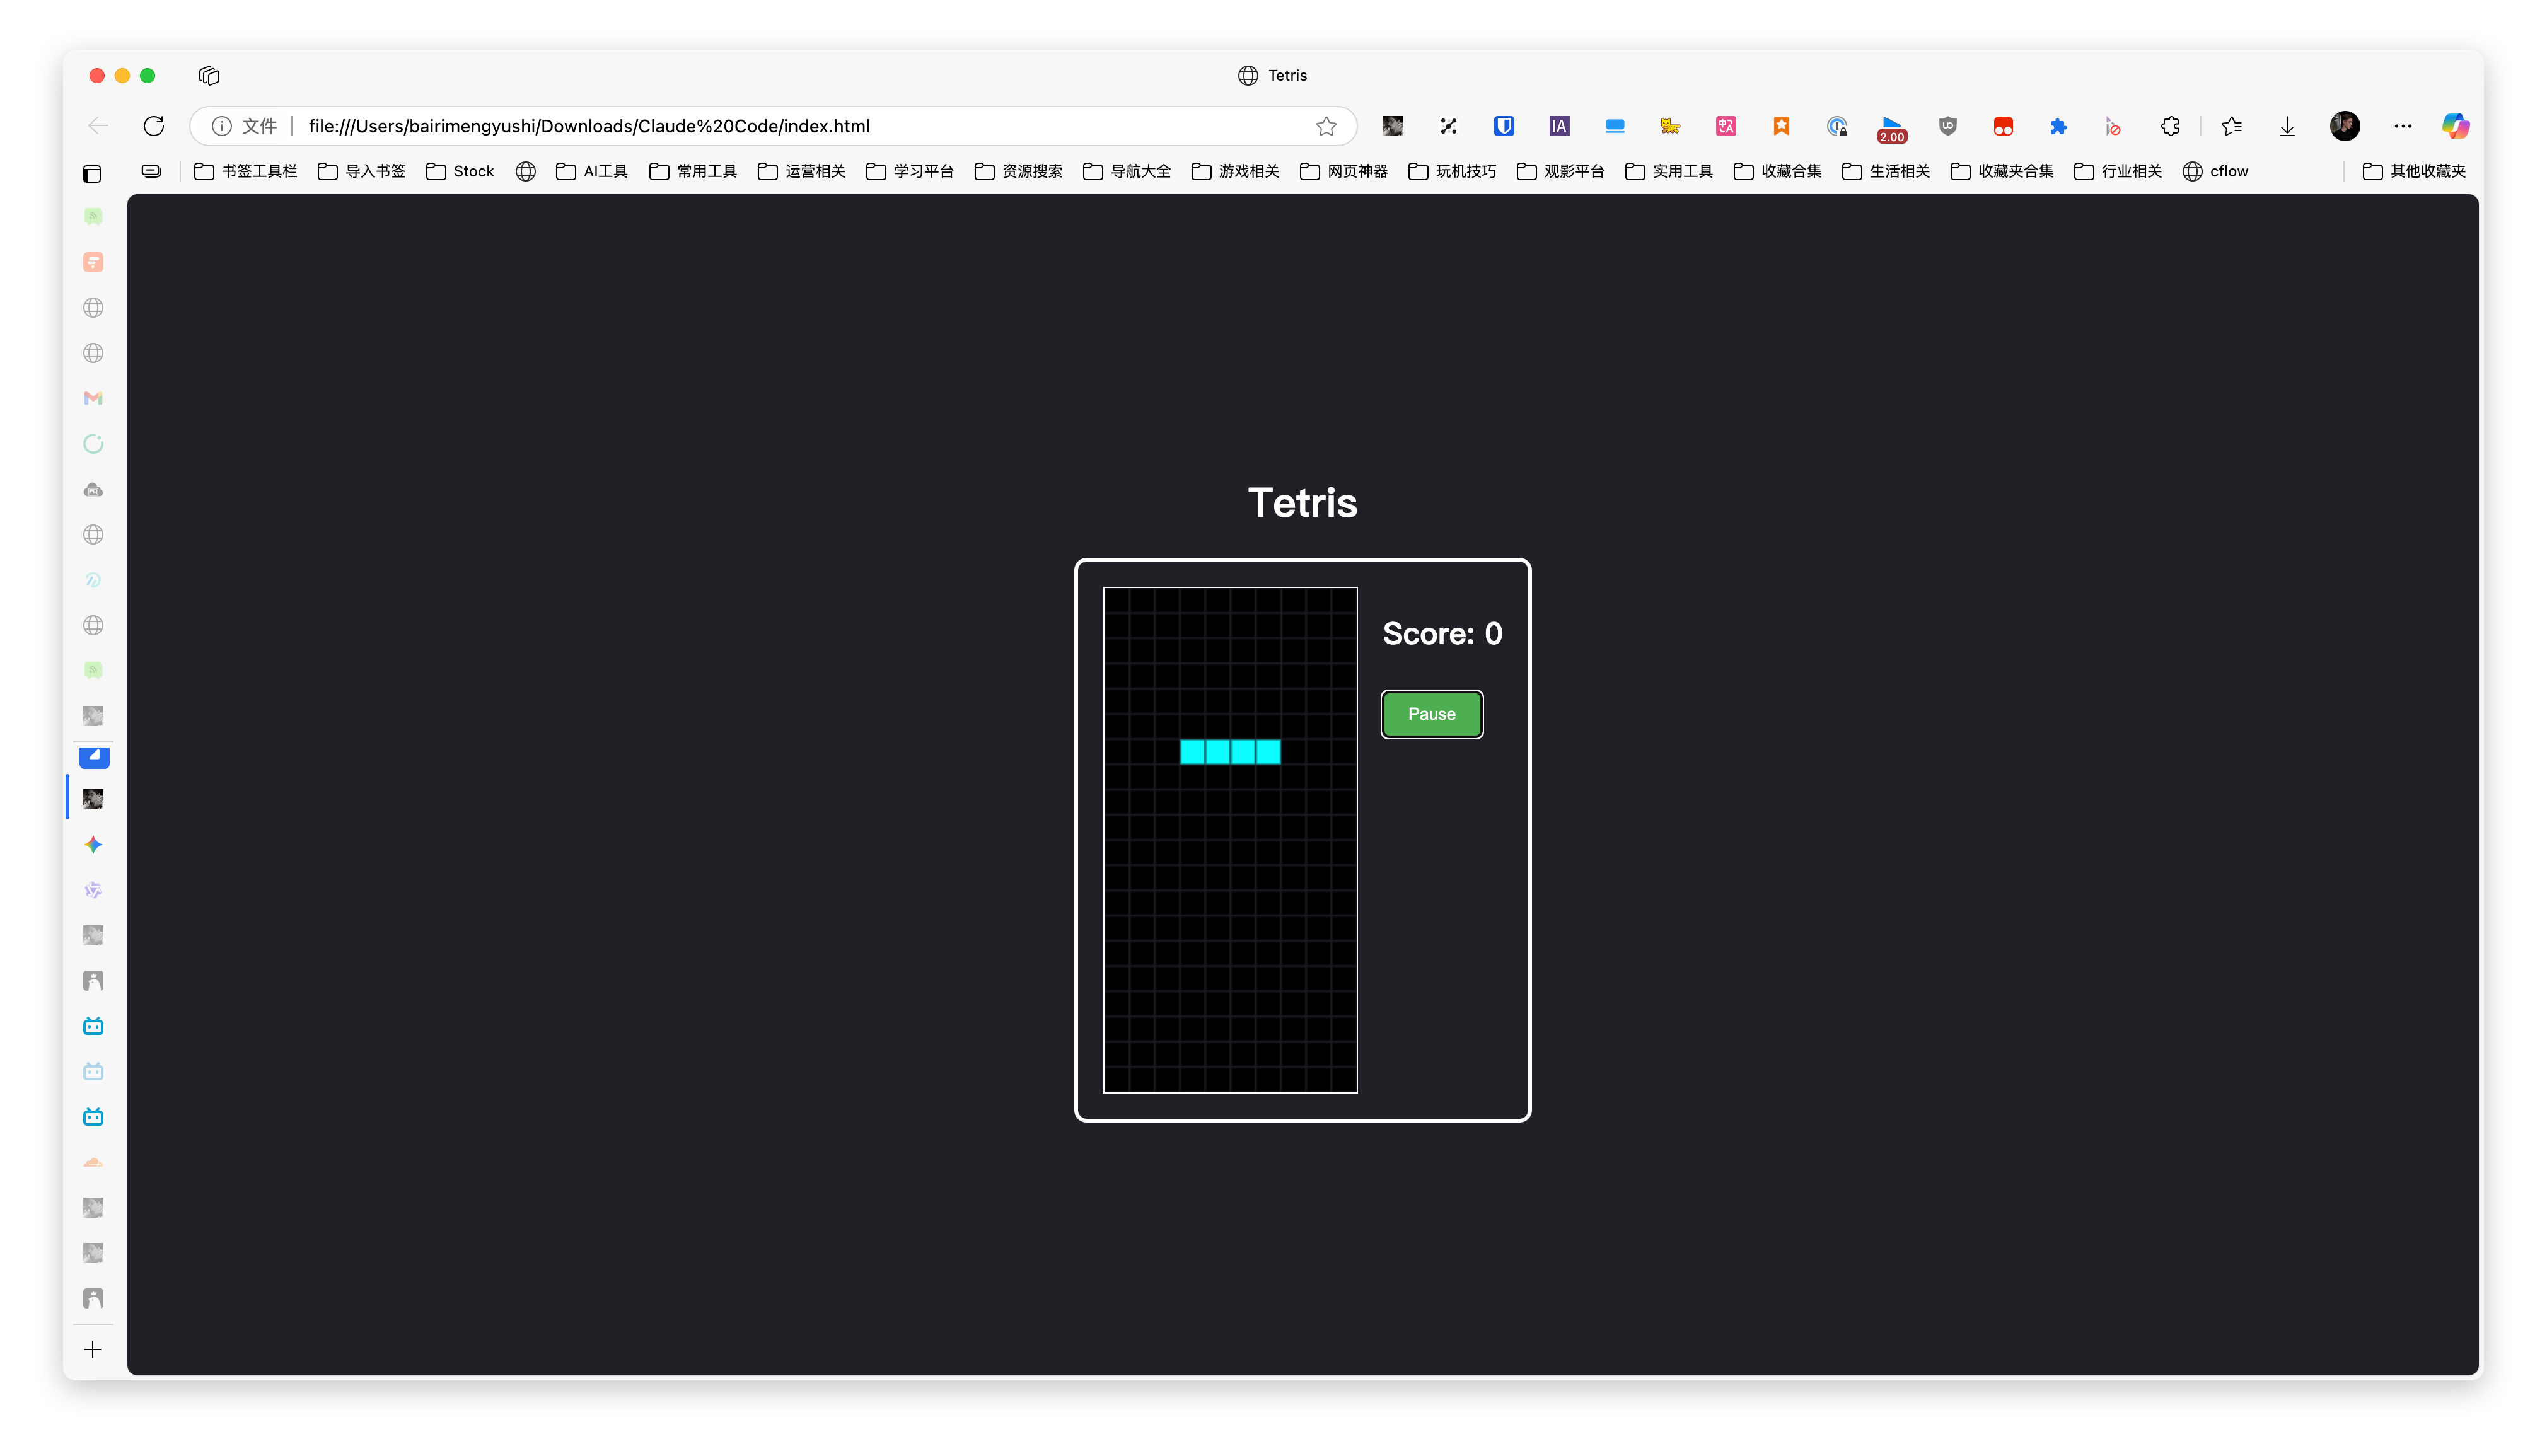Open the cflow bookmark
This screenshot has width=2547, height=1456.
[2216, 171]
